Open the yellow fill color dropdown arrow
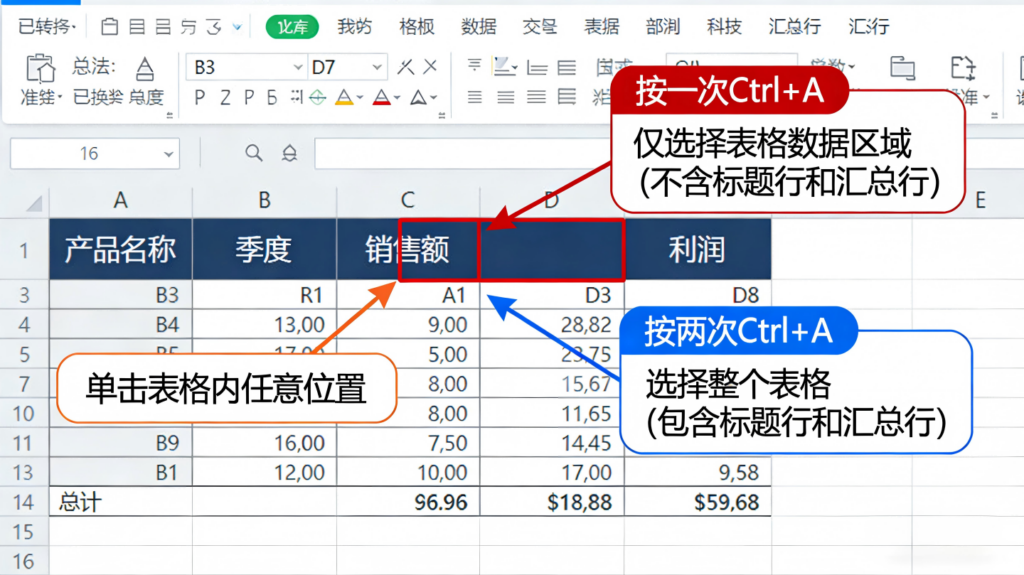 pyautogui.click(x=360, y=99)
